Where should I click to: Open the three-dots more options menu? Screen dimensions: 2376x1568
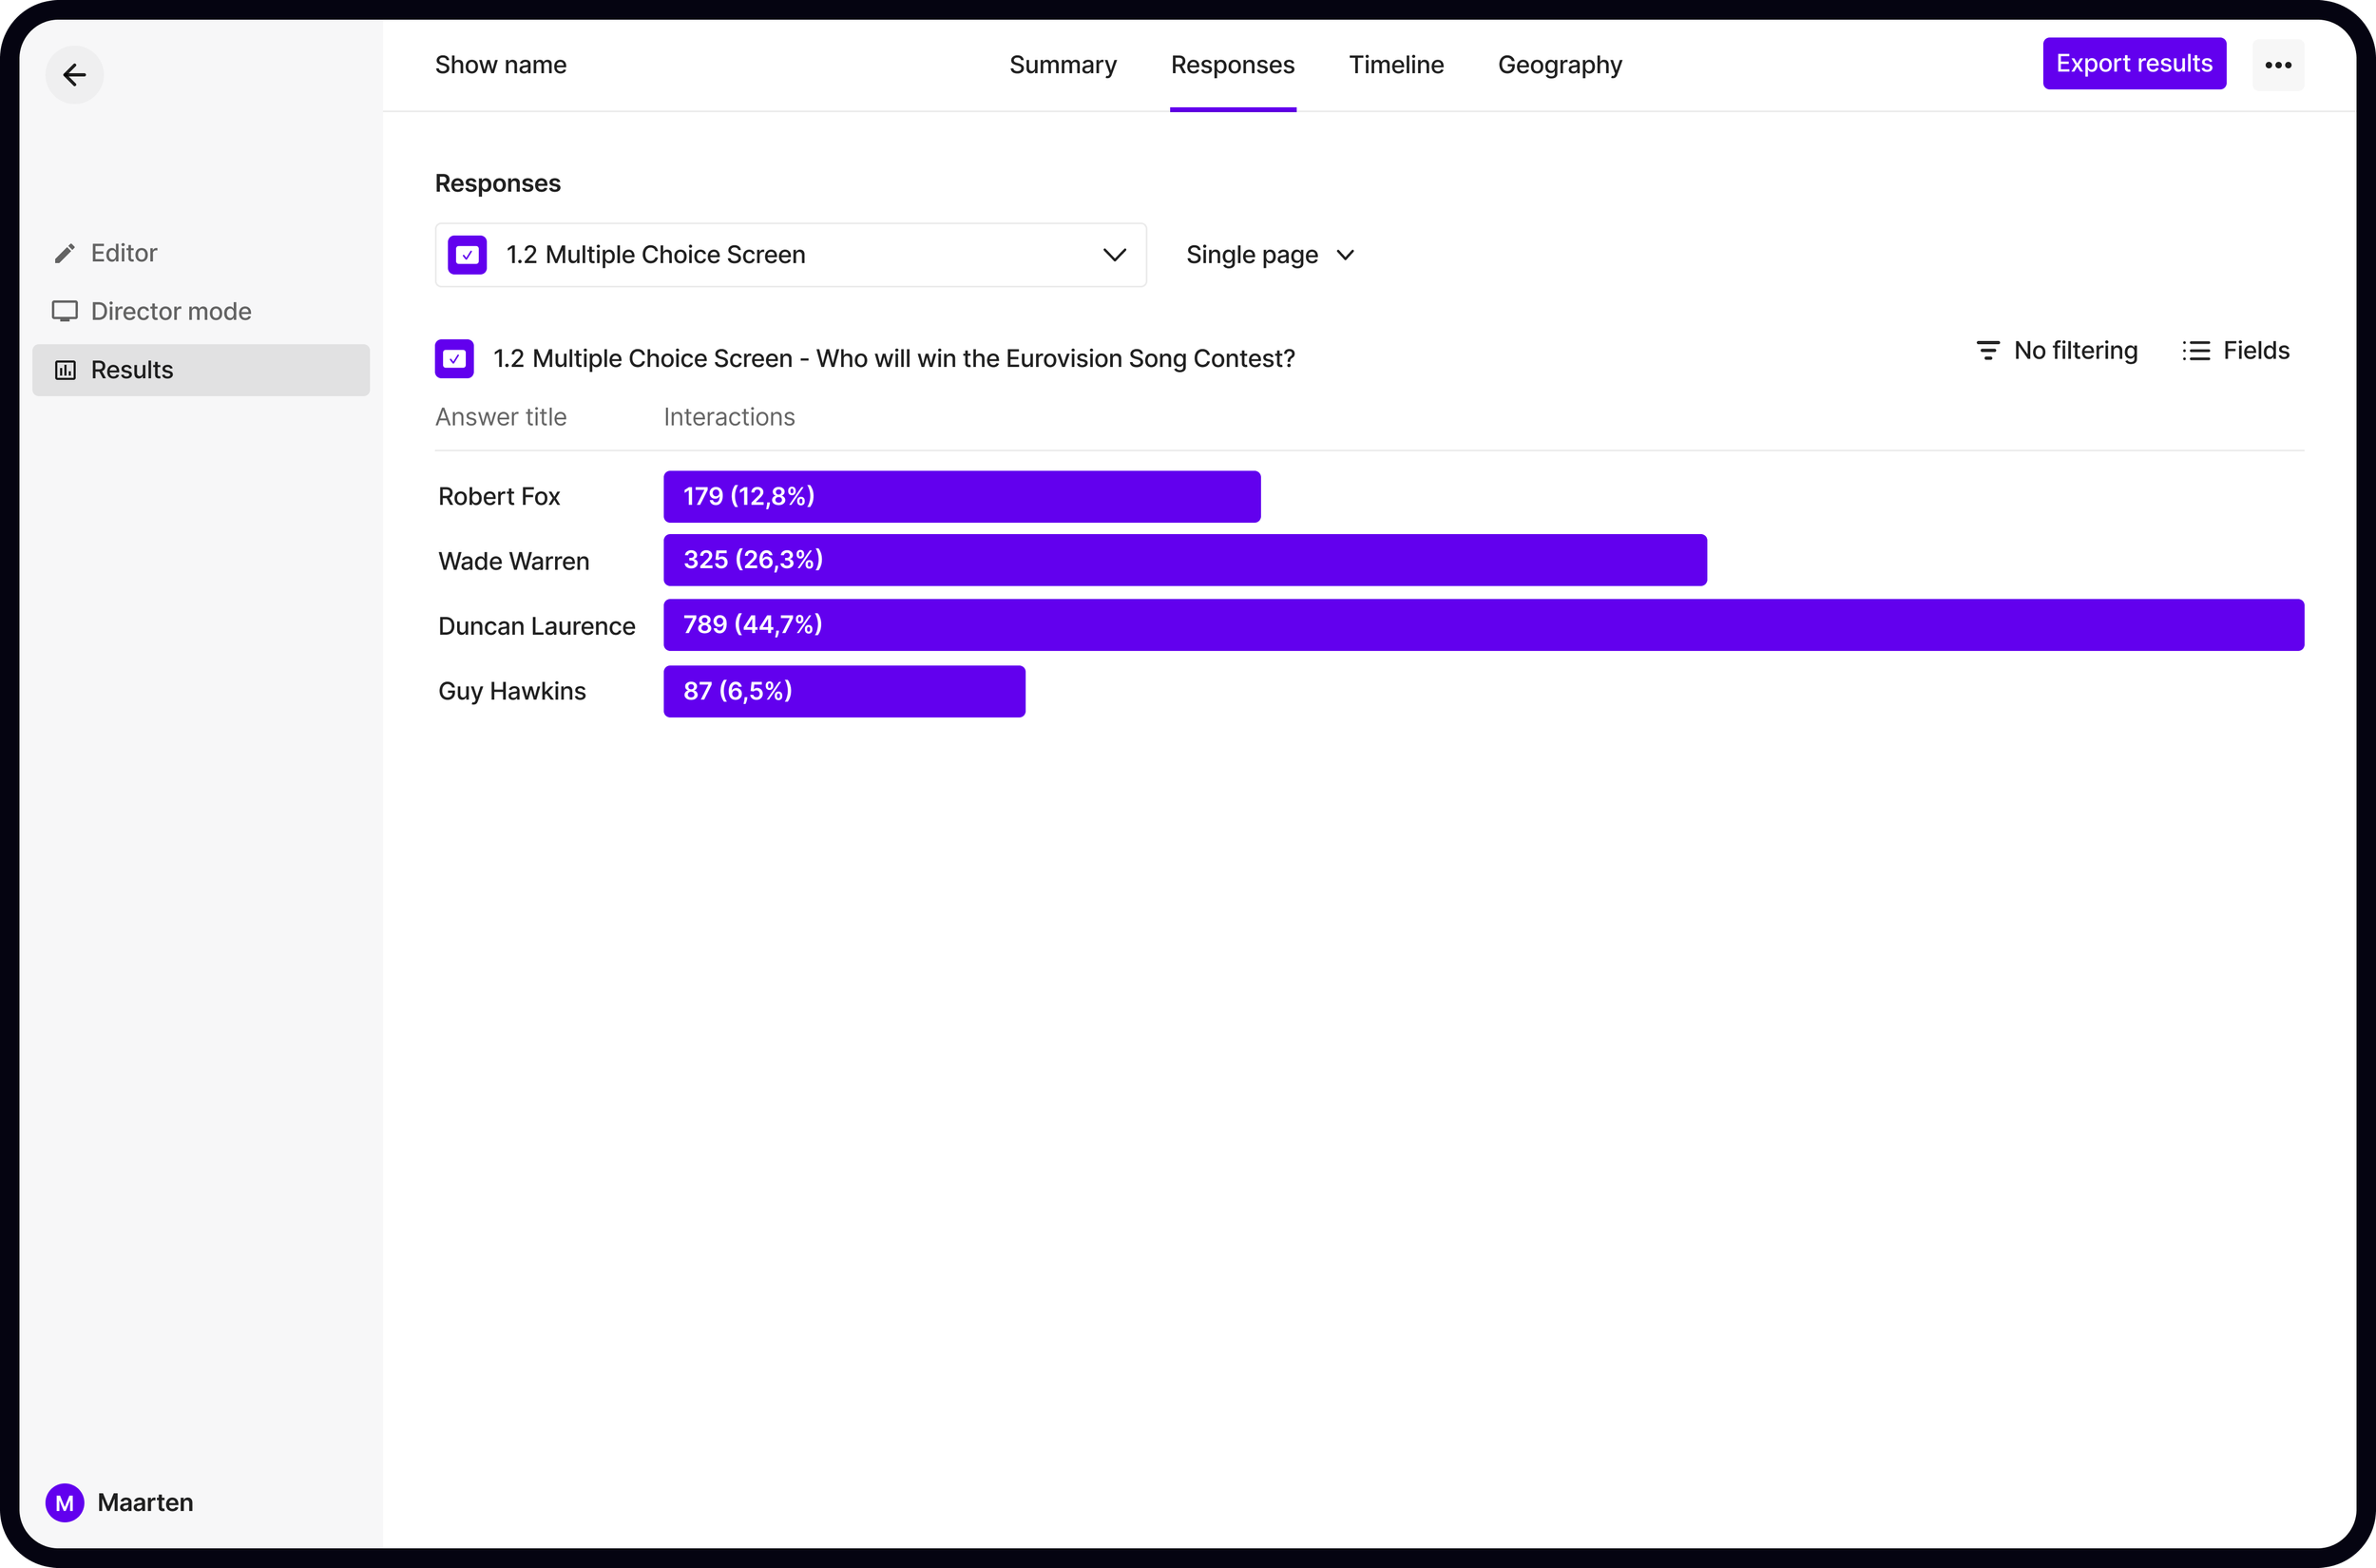pos(2277,65)
